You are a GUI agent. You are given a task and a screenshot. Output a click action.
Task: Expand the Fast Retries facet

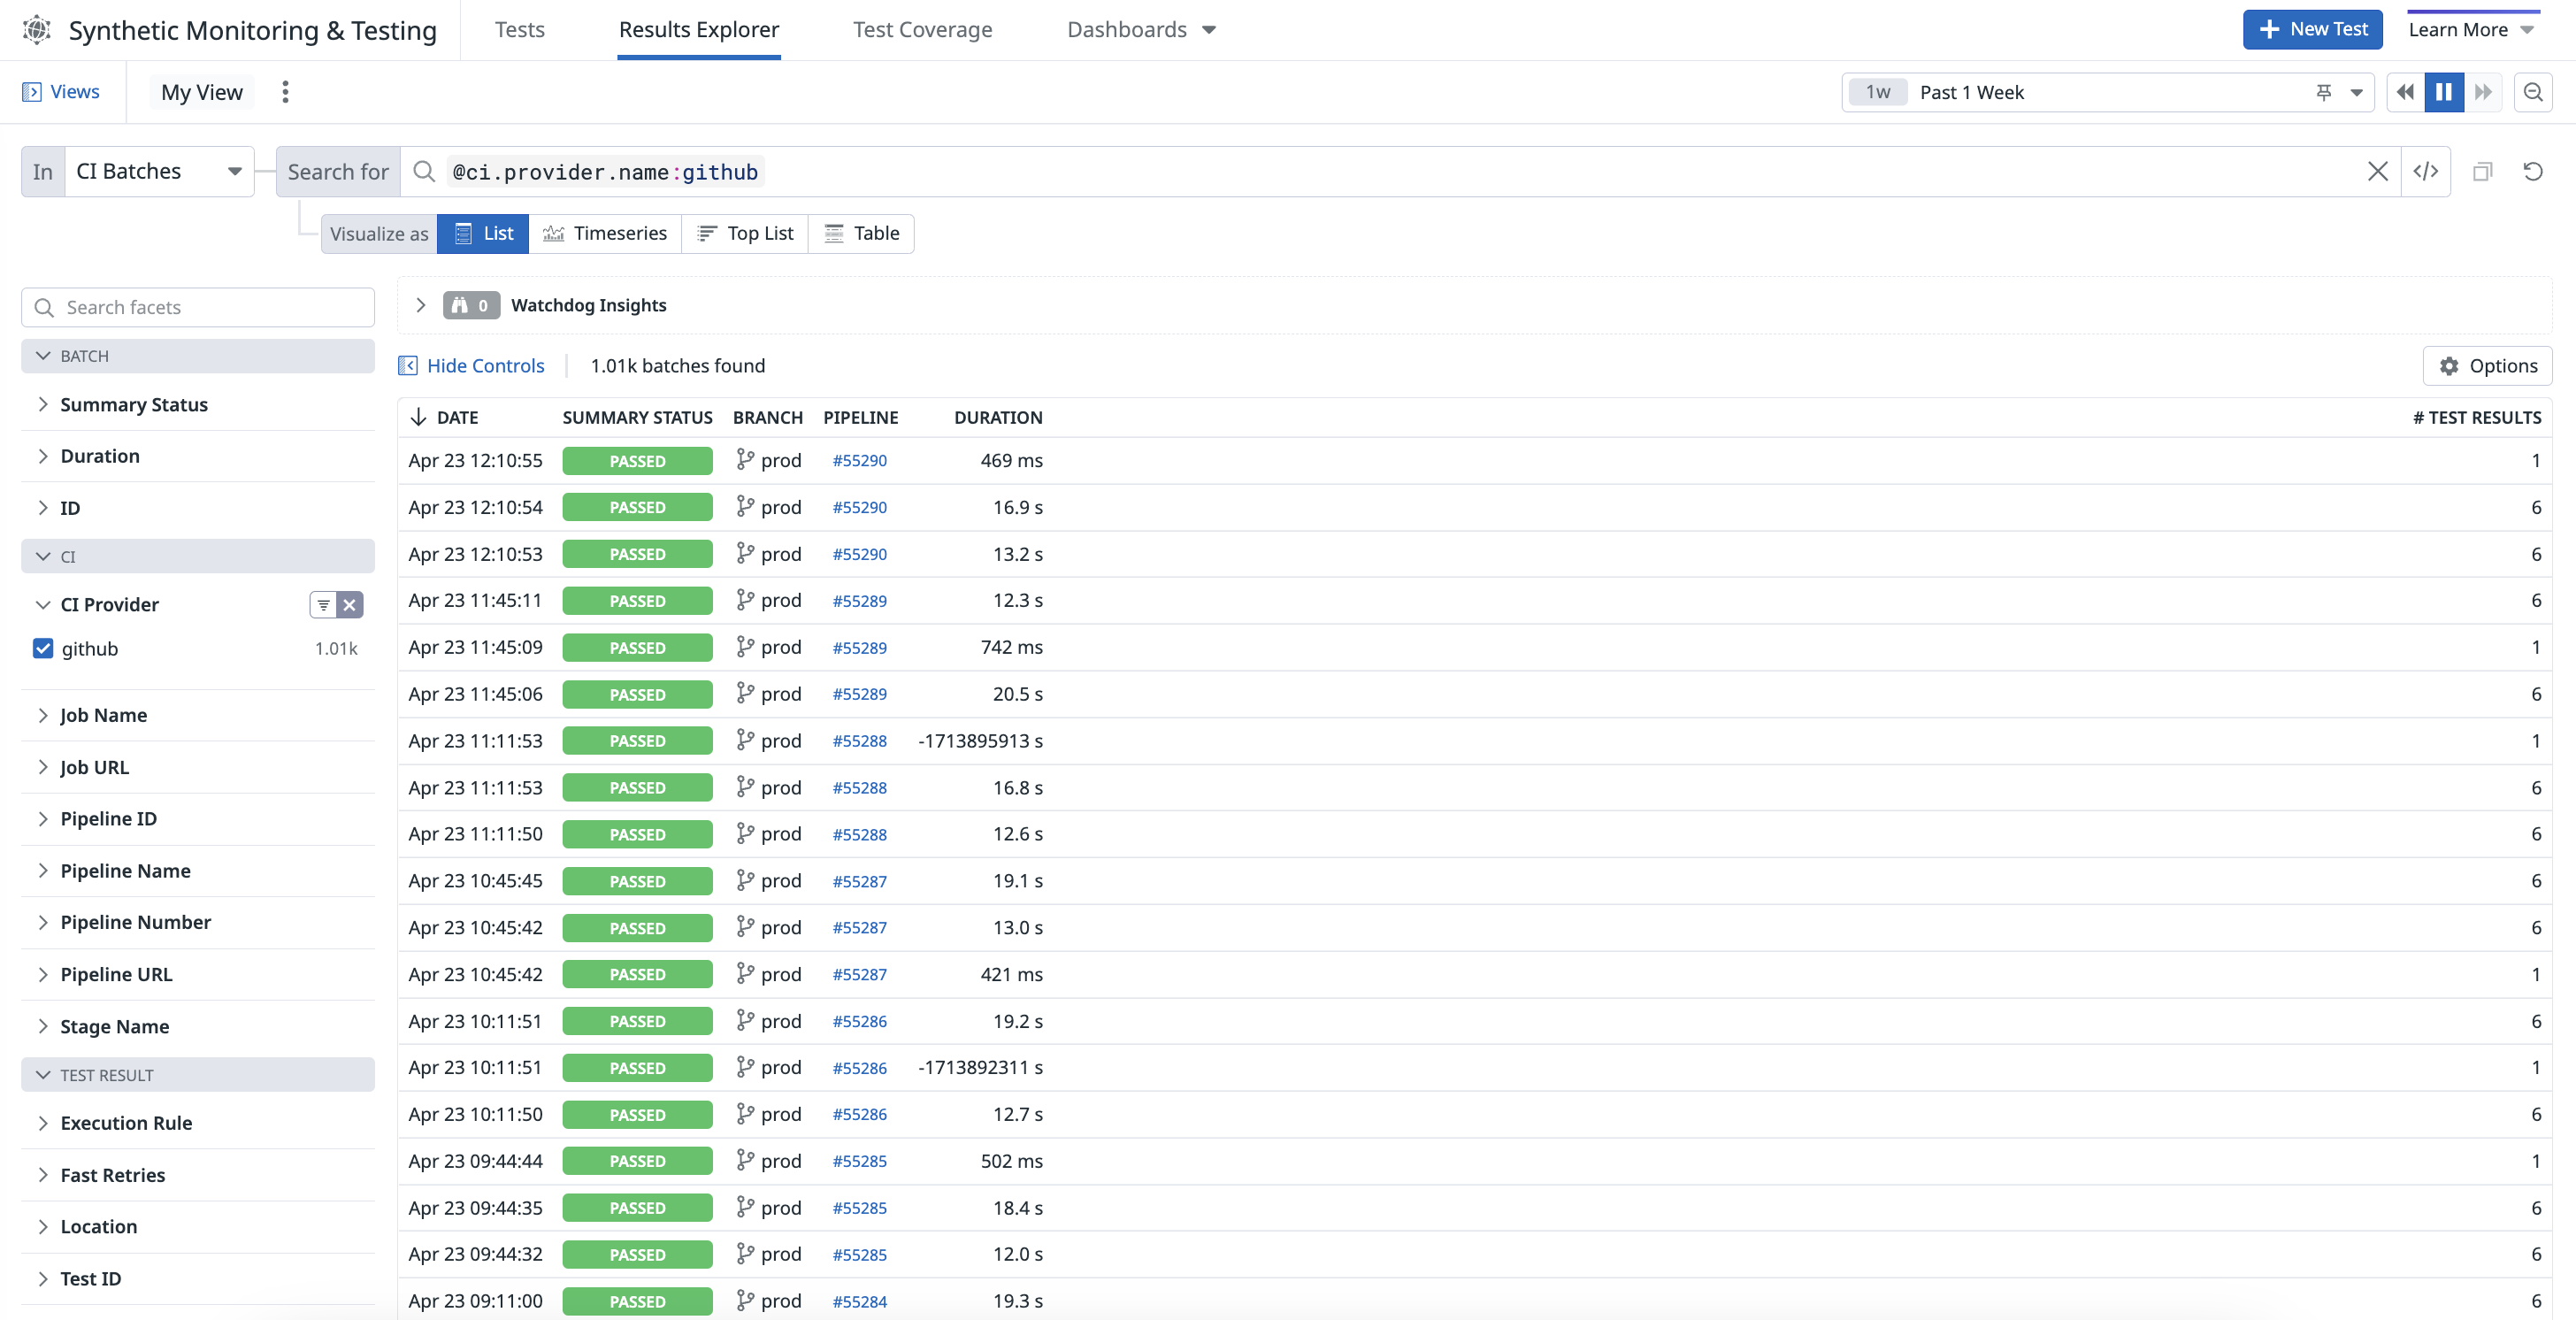[43, 1175]
